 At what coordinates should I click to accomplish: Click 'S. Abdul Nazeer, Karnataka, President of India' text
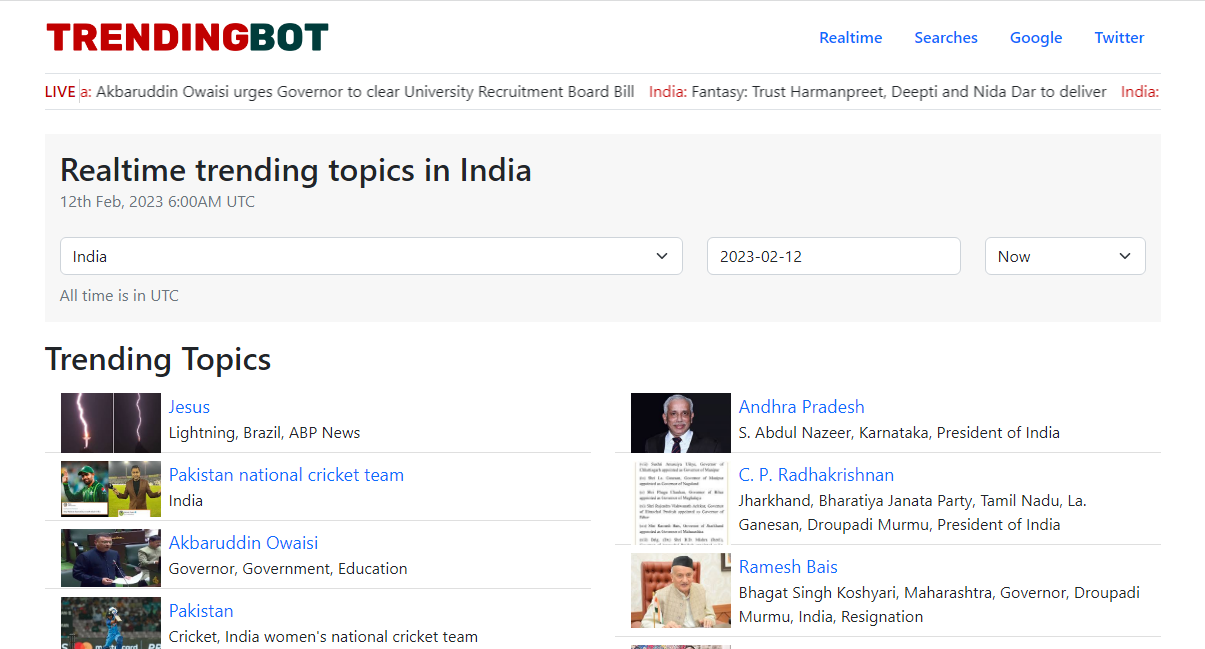(899, 433)
